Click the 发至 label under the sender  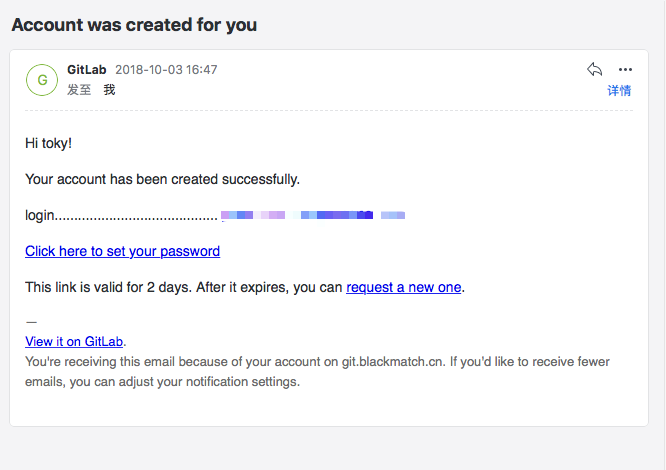click(x=79, y=89)
